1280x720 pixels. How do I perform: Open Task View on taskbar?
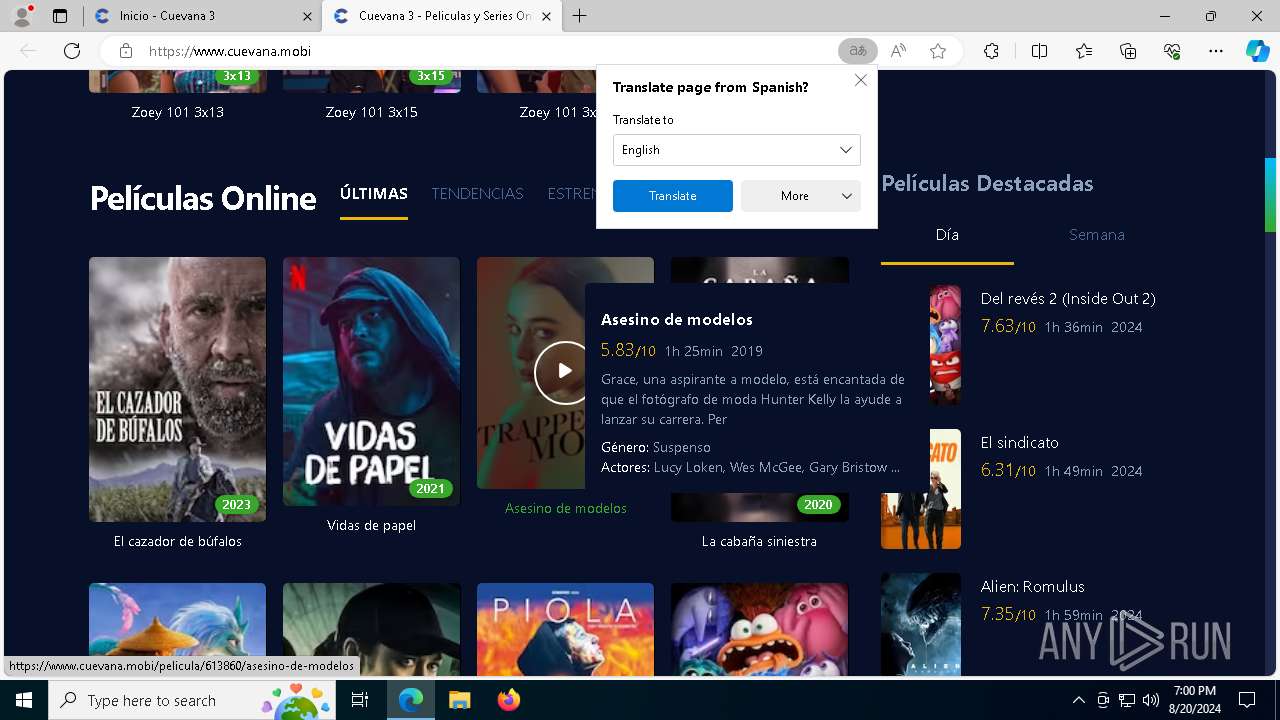(x=360, y=700)
